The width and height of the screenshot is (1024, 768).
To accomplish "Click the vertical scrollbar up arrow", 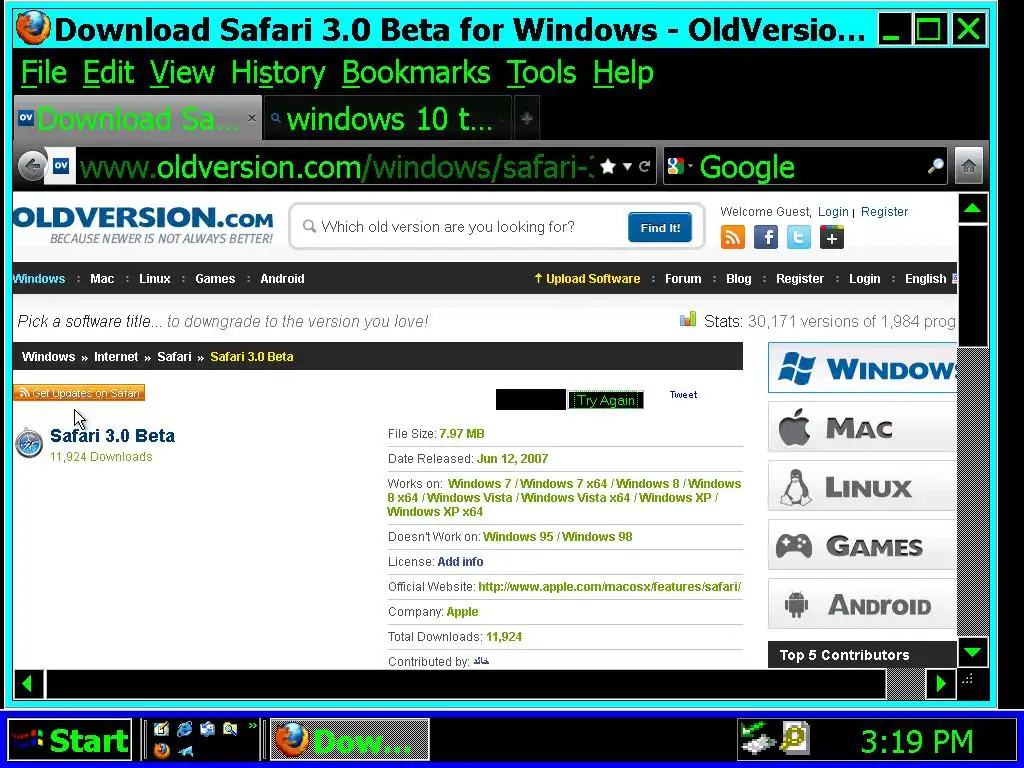I will coord(972,208).
